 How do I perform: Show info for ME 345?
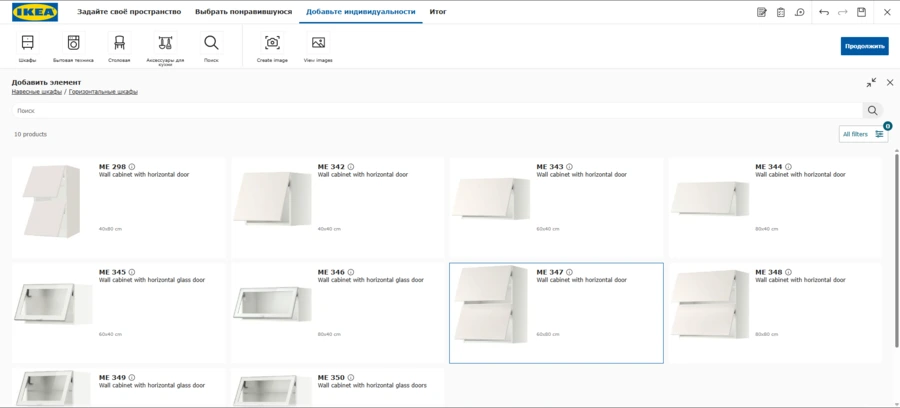132,272
